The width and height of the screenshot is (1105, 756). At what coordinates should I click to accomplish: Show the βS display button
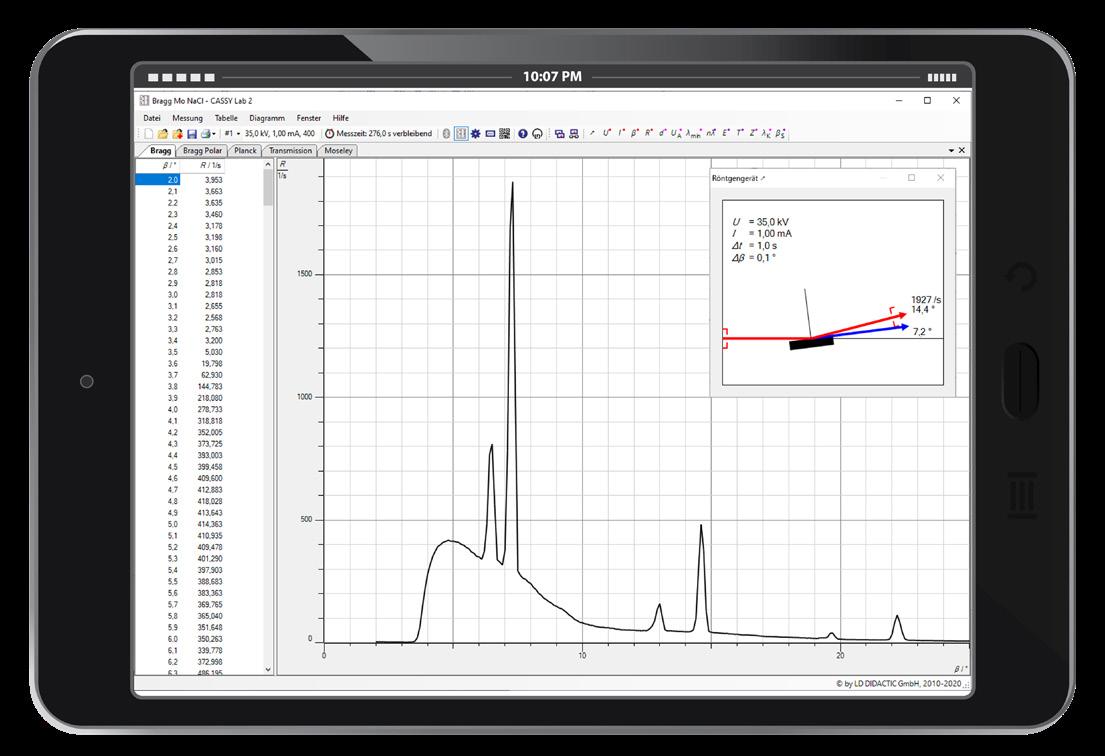[x=780, y=133]
